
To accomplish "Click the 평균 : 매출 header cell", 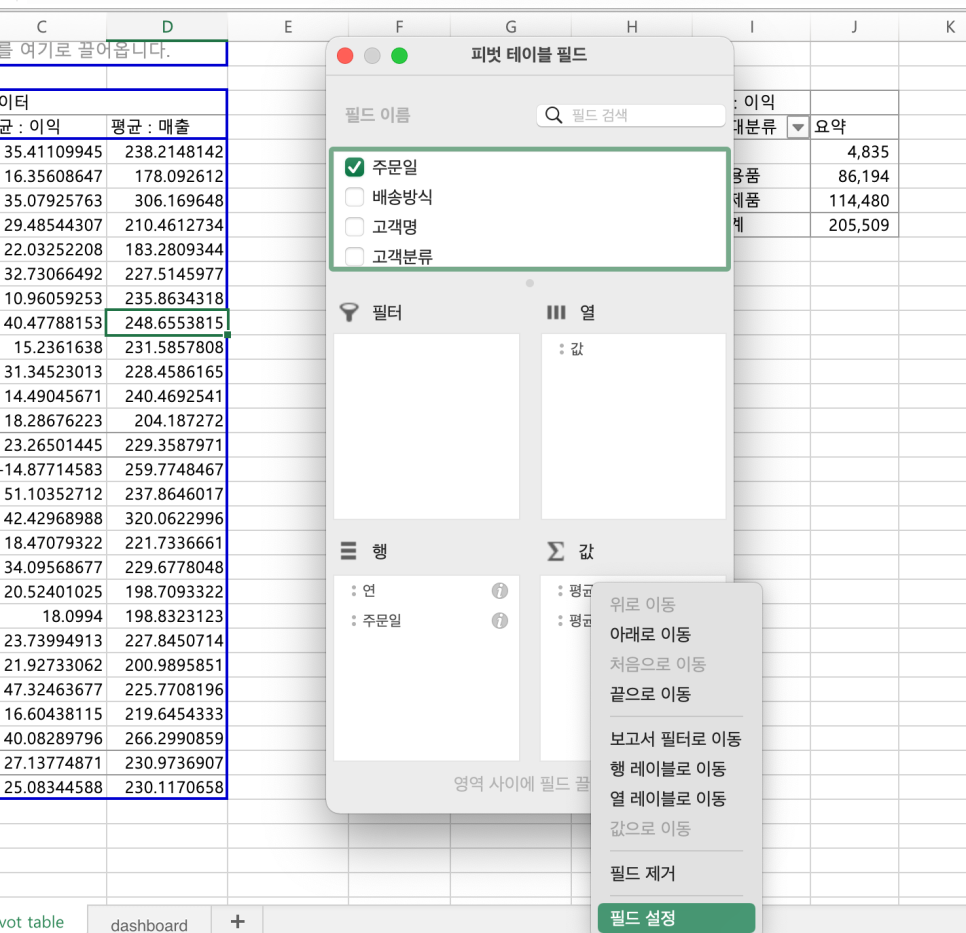I will tap(167, 127).
